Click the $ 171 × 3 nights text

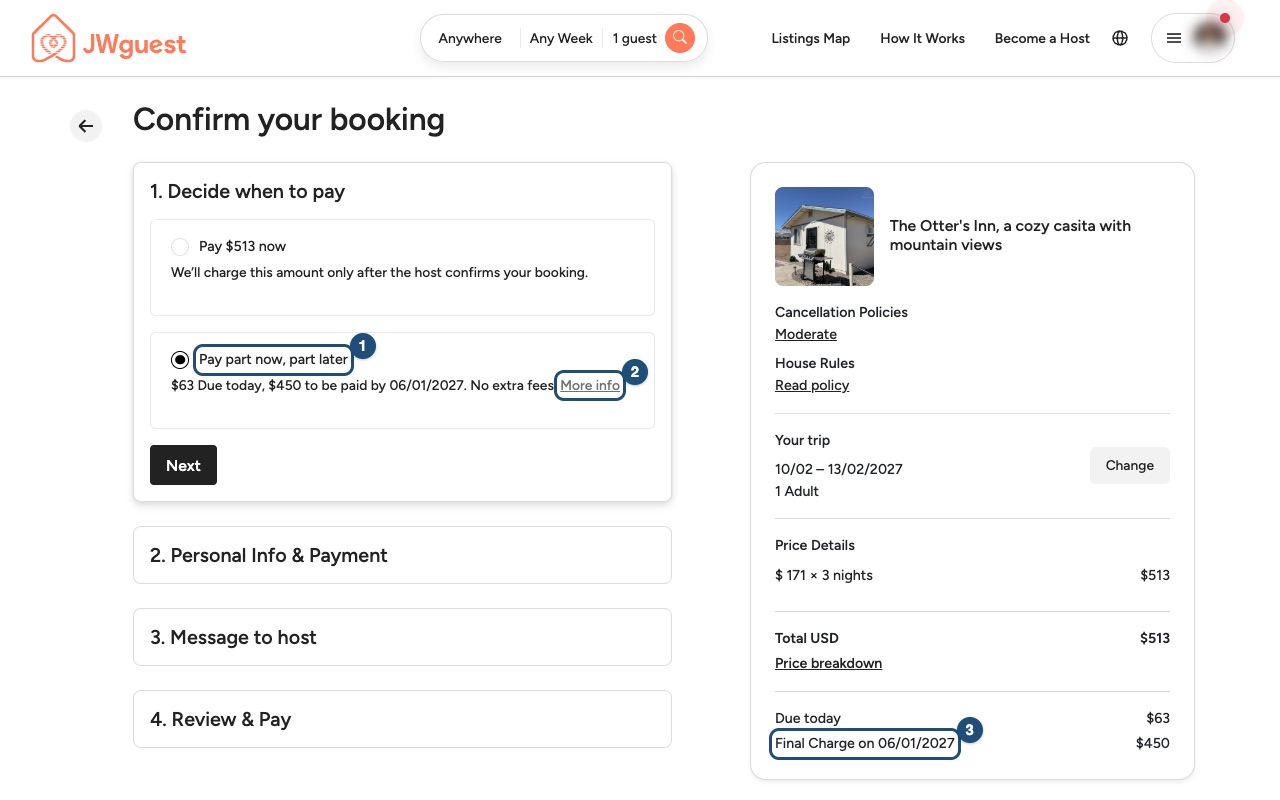824,575
